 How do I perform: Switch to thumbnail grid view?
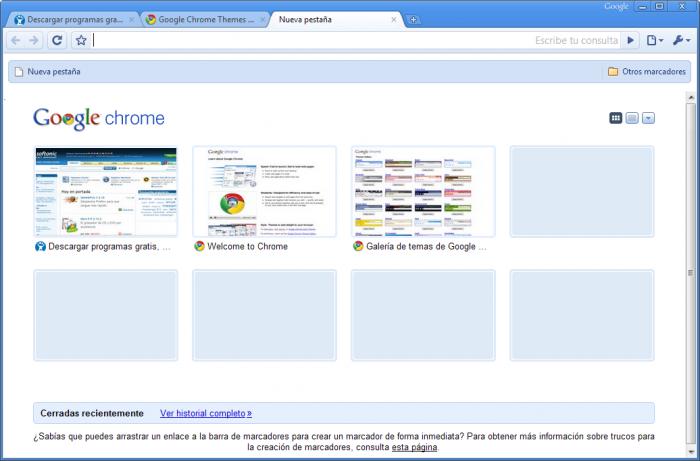616,118
